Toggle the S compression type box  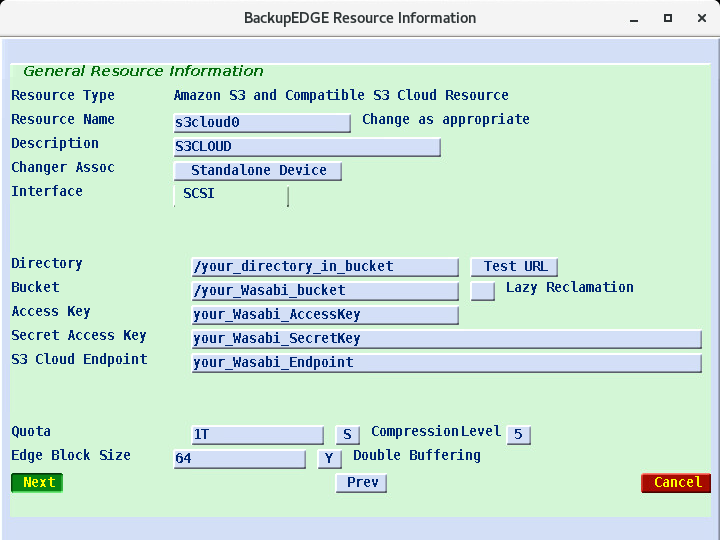pyautogui.click(x=348, y=434)
